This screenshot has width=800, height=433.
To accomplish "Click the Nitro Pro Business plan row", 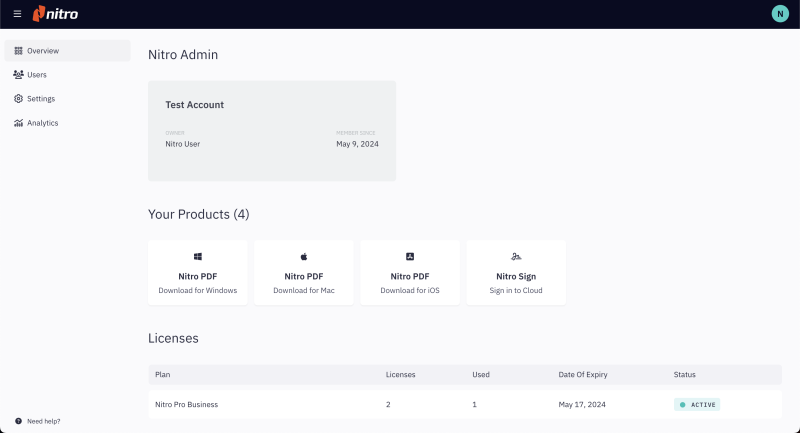I will pos(465,404).
